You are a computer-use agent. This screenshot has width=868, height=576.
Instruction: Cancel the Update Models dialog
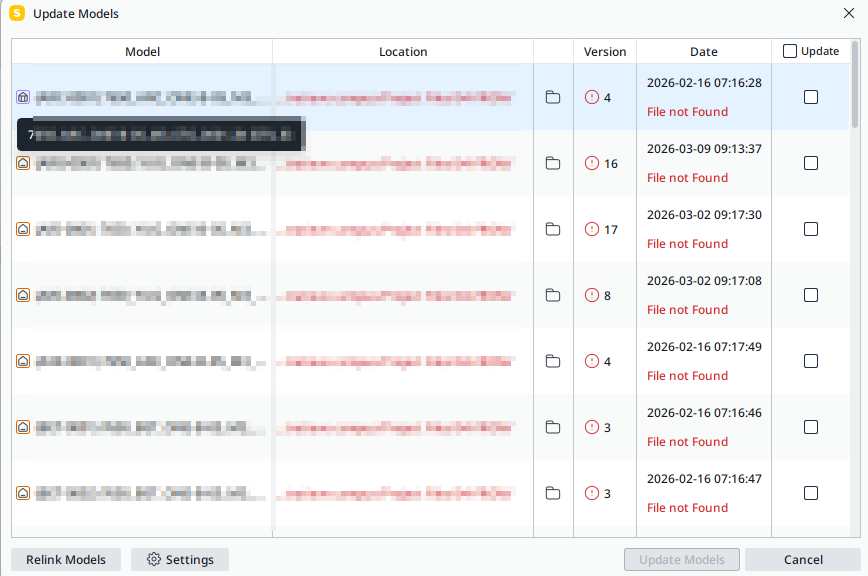point(803,559)
